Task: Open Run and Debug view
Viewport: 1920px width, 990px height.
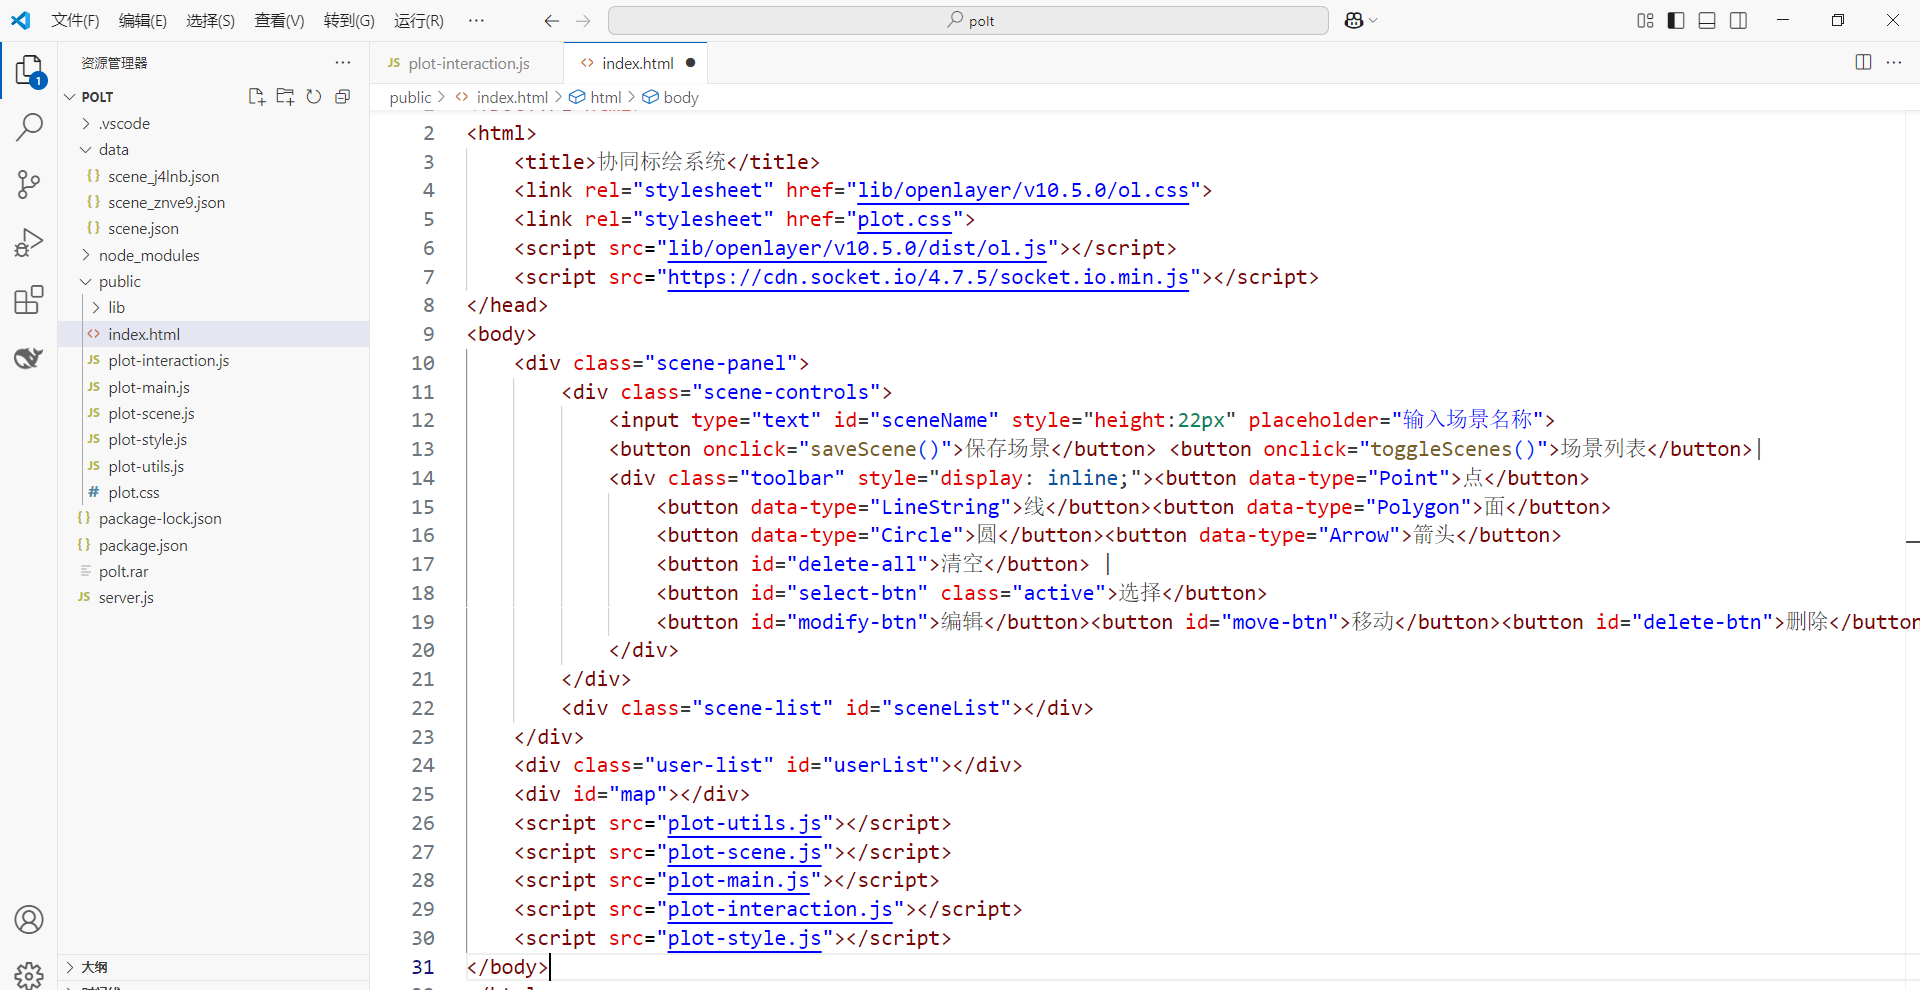Action: pos(29,242)
